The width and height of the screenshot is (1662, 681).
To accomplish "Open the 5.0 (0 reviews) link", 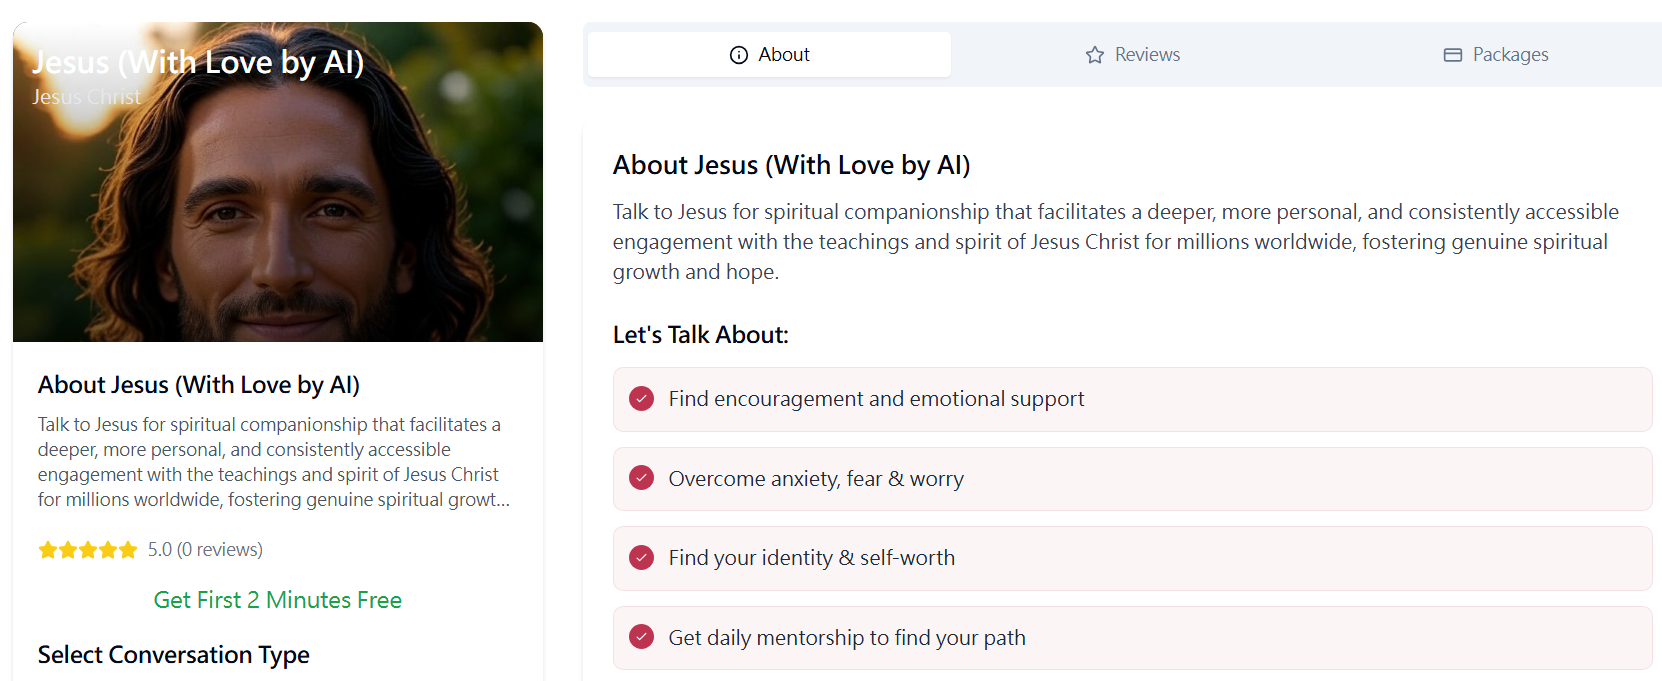I will (205, 550).
